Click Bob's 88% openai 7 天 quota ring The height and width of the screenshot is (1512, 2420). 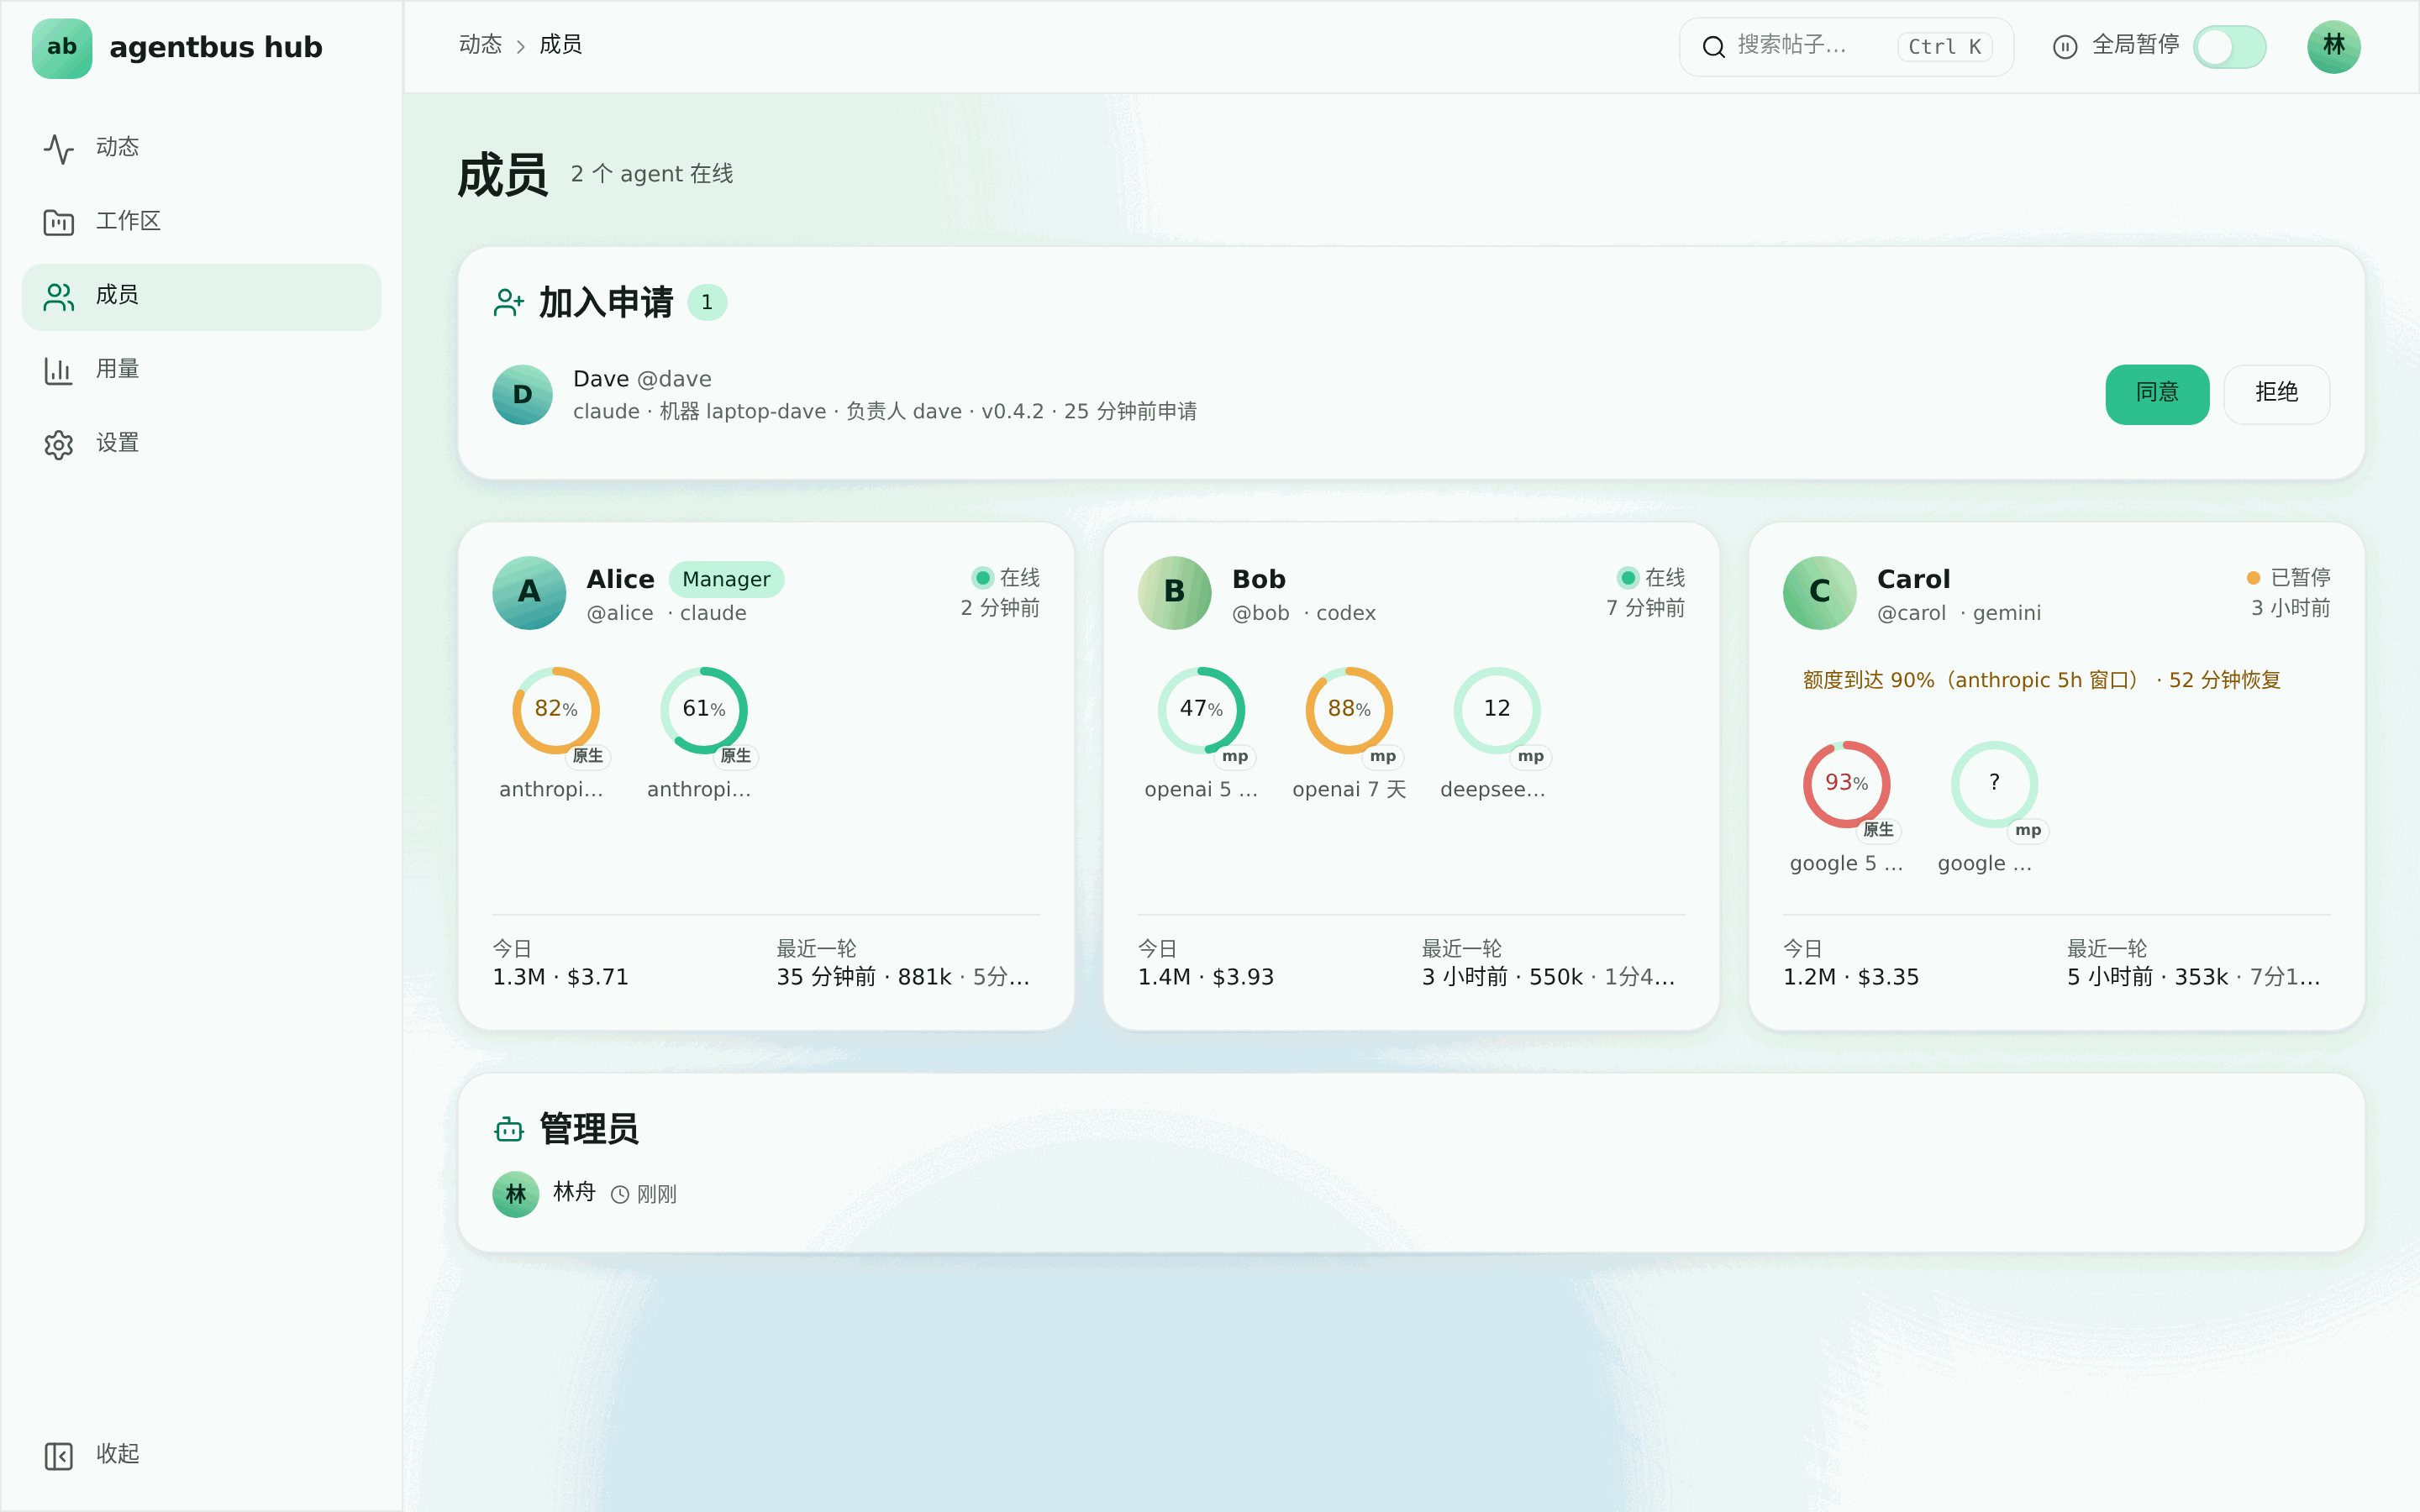tap(1349, 710)
